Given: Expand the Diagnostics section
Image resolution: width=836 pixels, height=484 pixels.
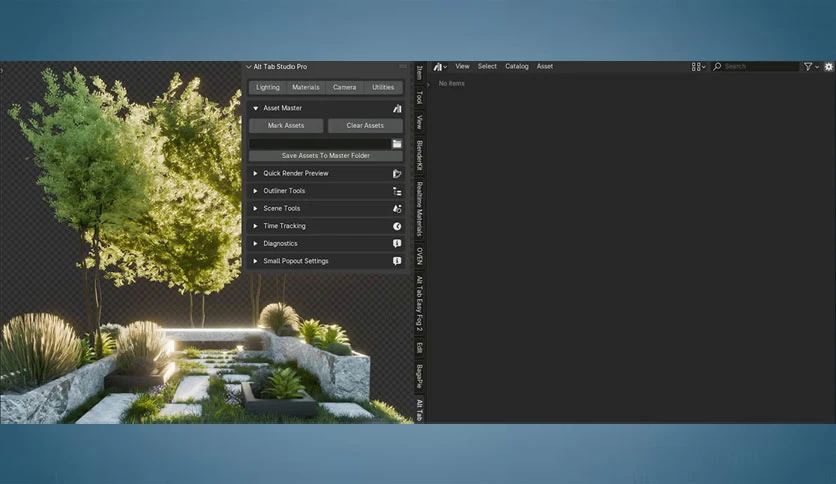Looking at the screenshot, I should coord(255,244).
